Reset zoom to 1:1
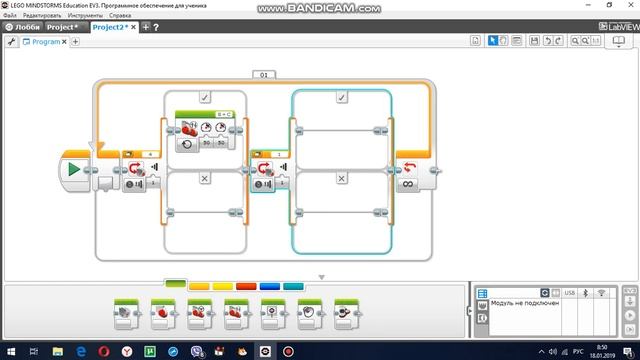The height and width of the screenshot is (360, 640). [x=596, y=40]
